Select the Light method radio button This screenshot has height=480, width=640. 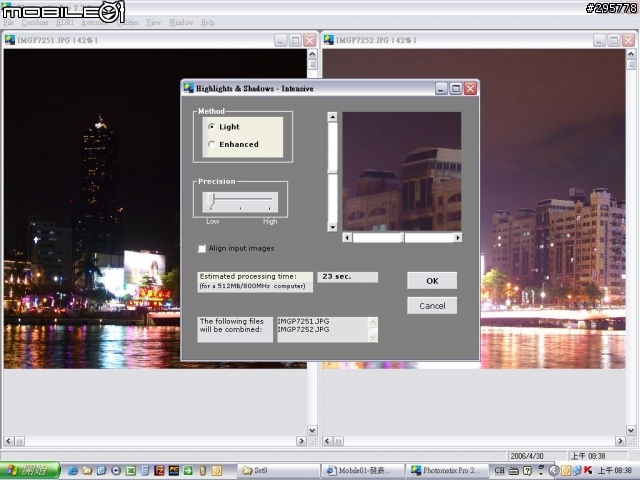(211, 127)
